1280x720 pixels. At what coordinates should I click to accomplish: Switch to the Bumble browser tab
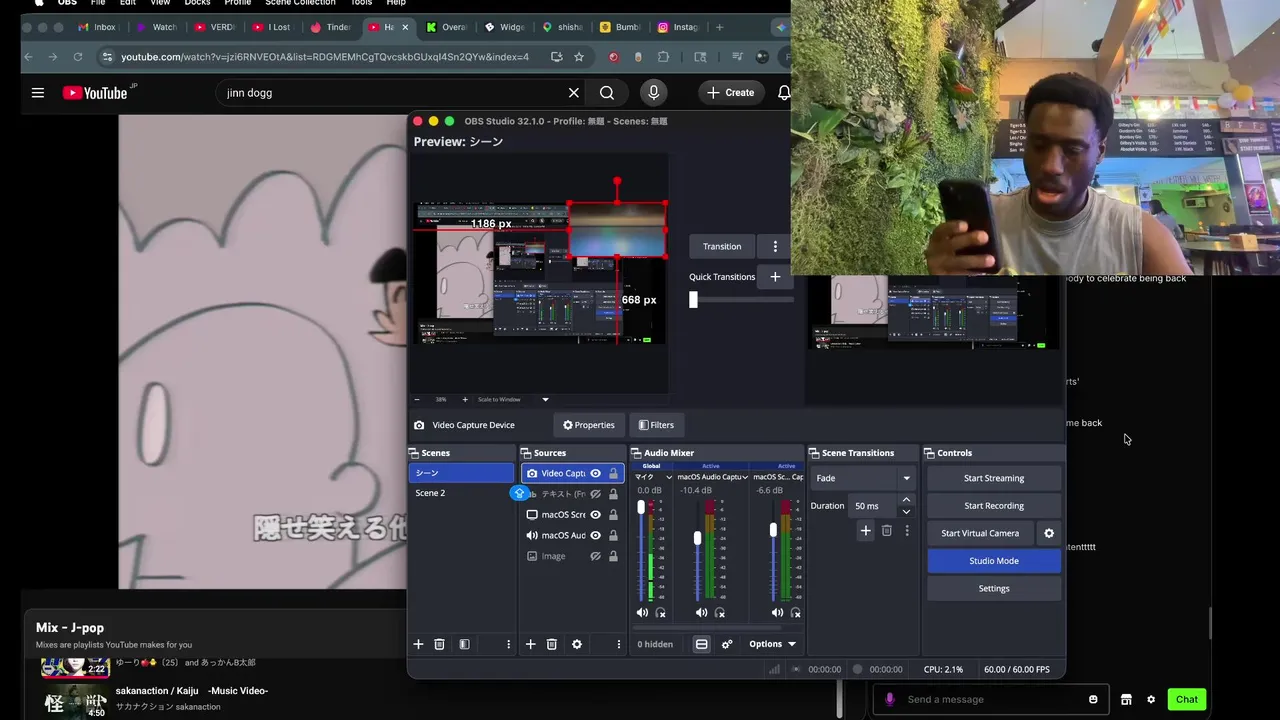[620, 27]
